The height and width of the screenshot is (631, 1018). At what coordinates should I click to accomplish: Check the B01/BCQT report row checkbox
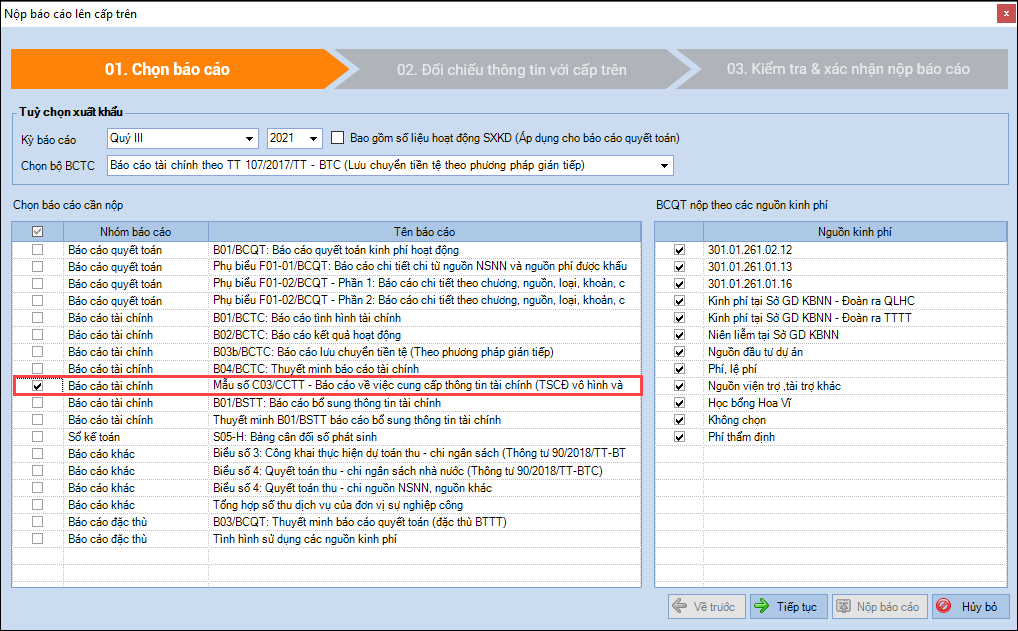(x=38, y=250)
